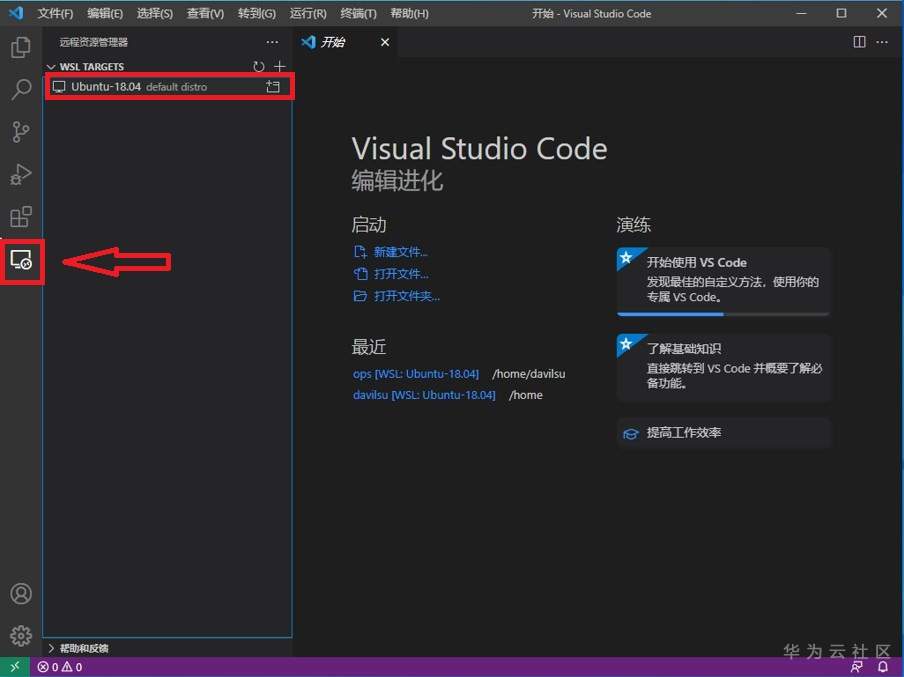Open the Explorer view in activity bar
This screenshot has width=904, height=677.
click(x=21, y=47)
